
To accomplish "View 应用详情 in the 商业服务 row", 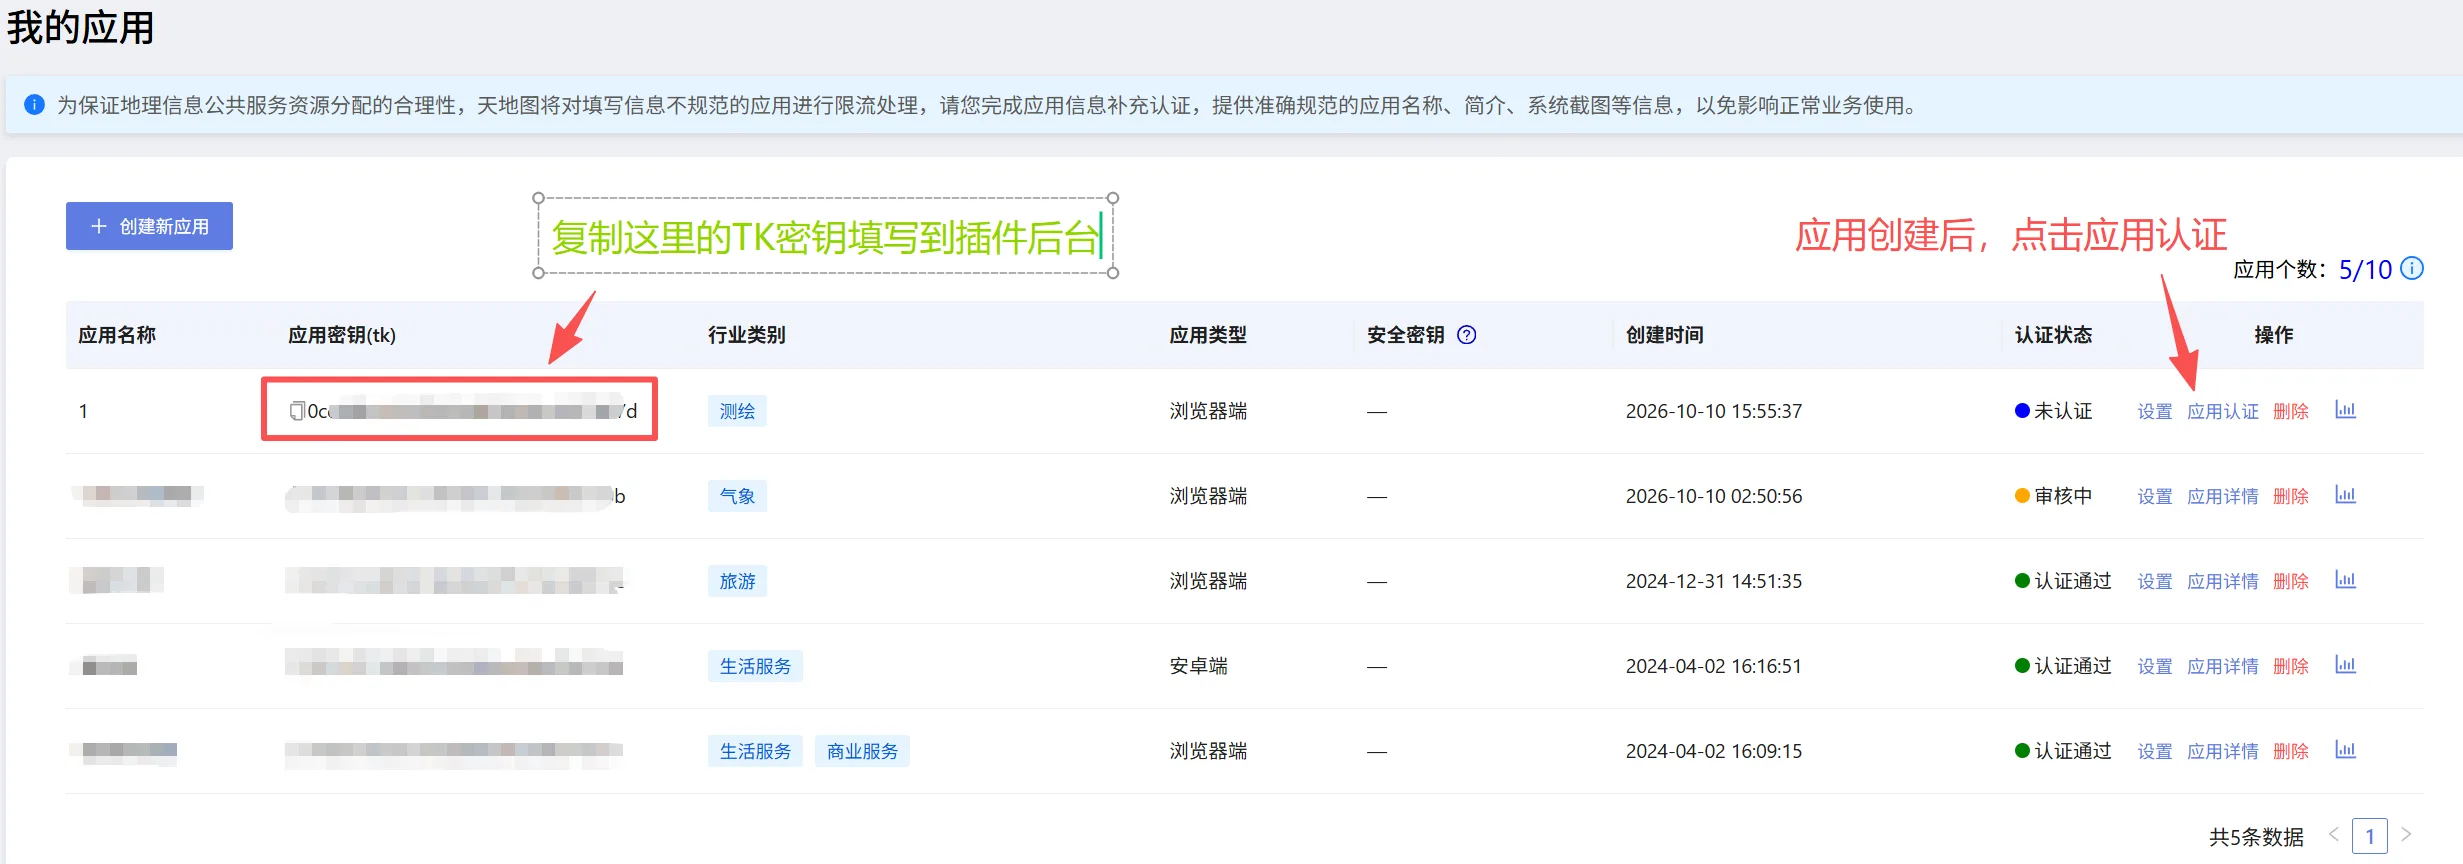I will click(x=2222, y=751).
